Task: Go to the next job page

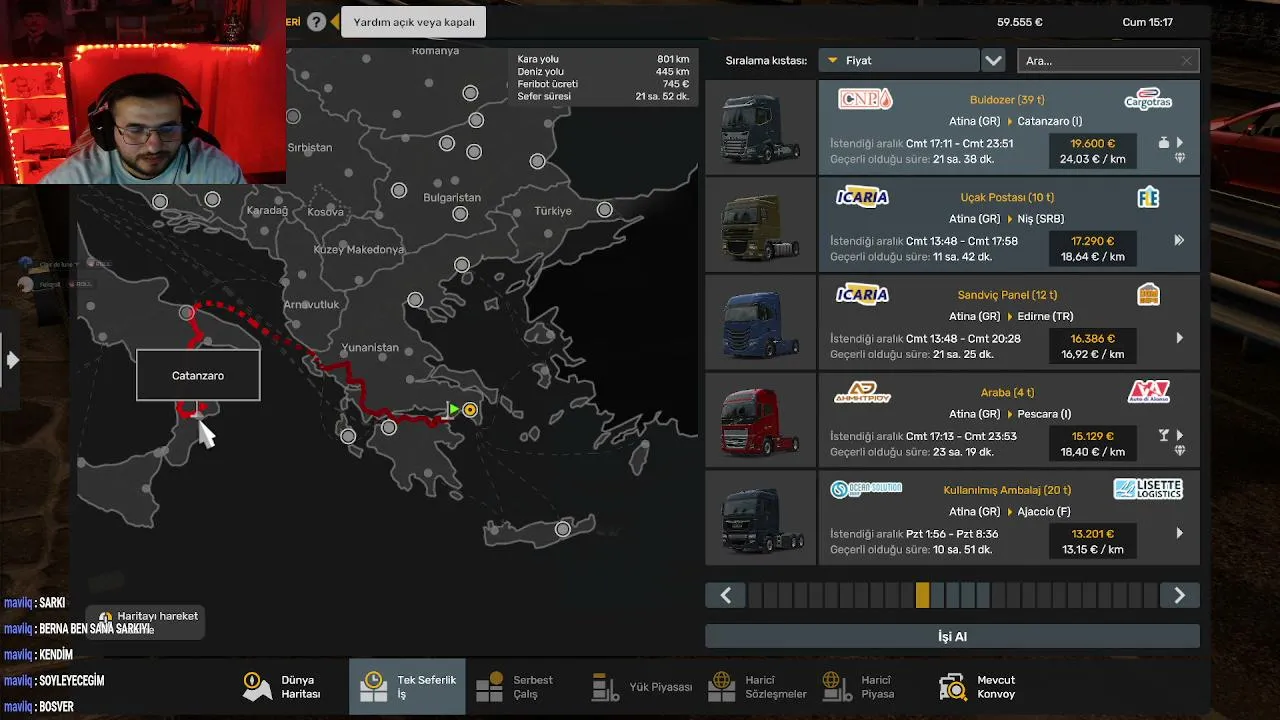Action: pos(1180,596)
